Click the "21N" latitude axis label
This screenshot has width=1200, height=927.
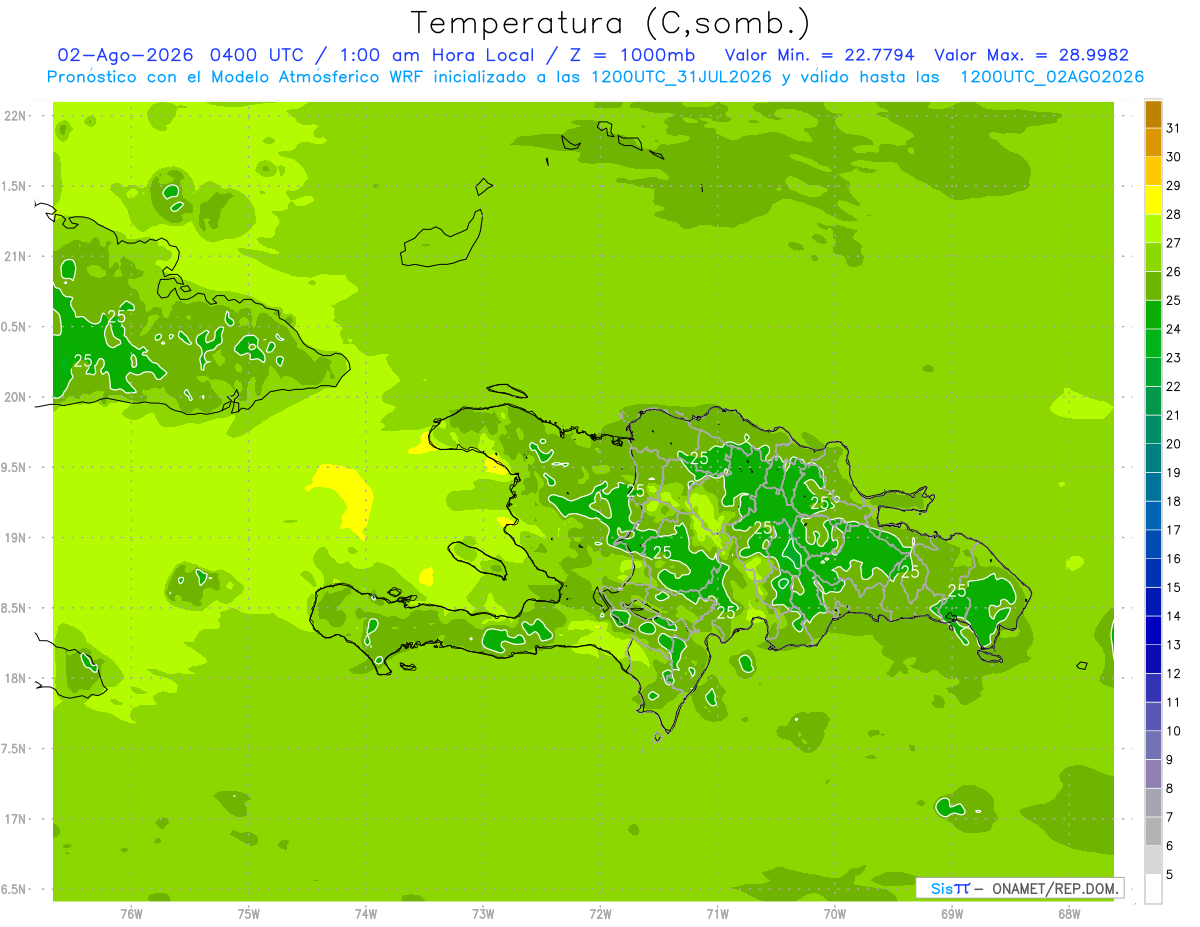[16, 256]
